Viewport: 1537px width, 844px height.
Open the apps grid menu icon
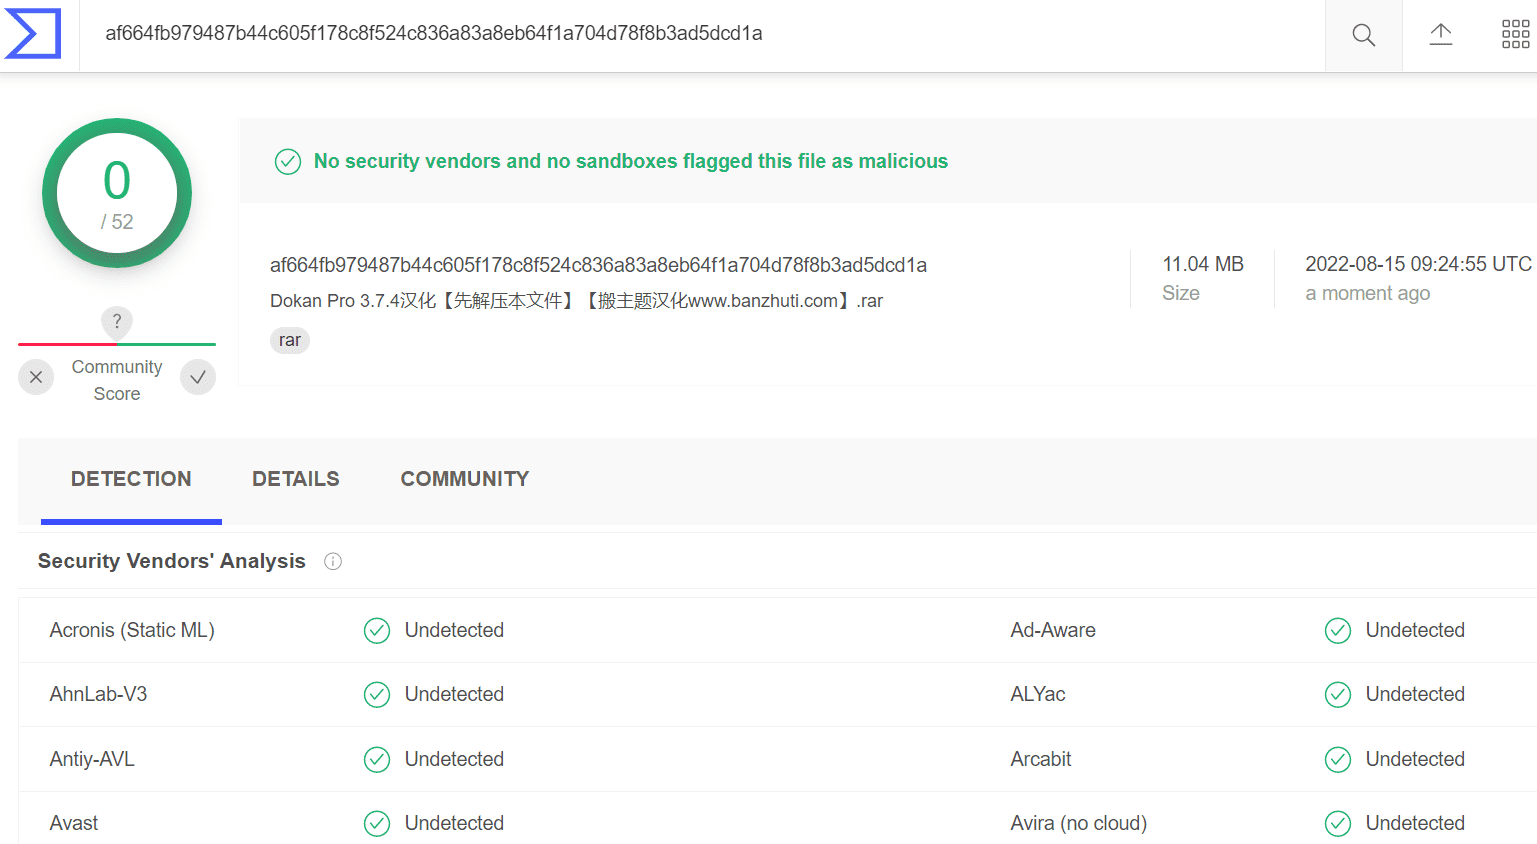coord(1515,35)
